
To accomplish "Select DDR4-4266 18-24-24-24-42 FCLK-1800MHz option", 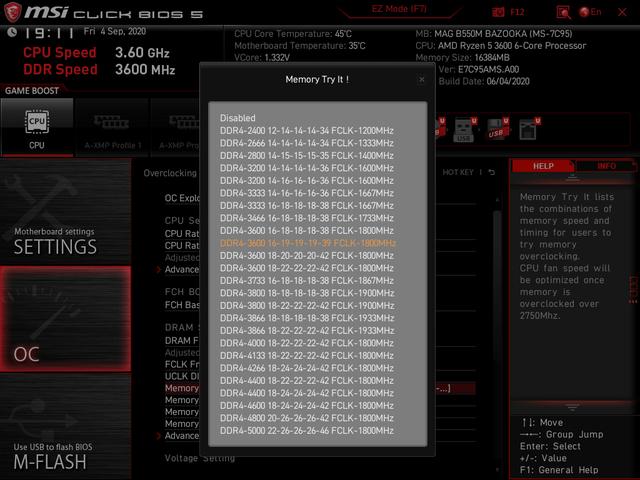I will pyautogui.click(x=307, y=368).
